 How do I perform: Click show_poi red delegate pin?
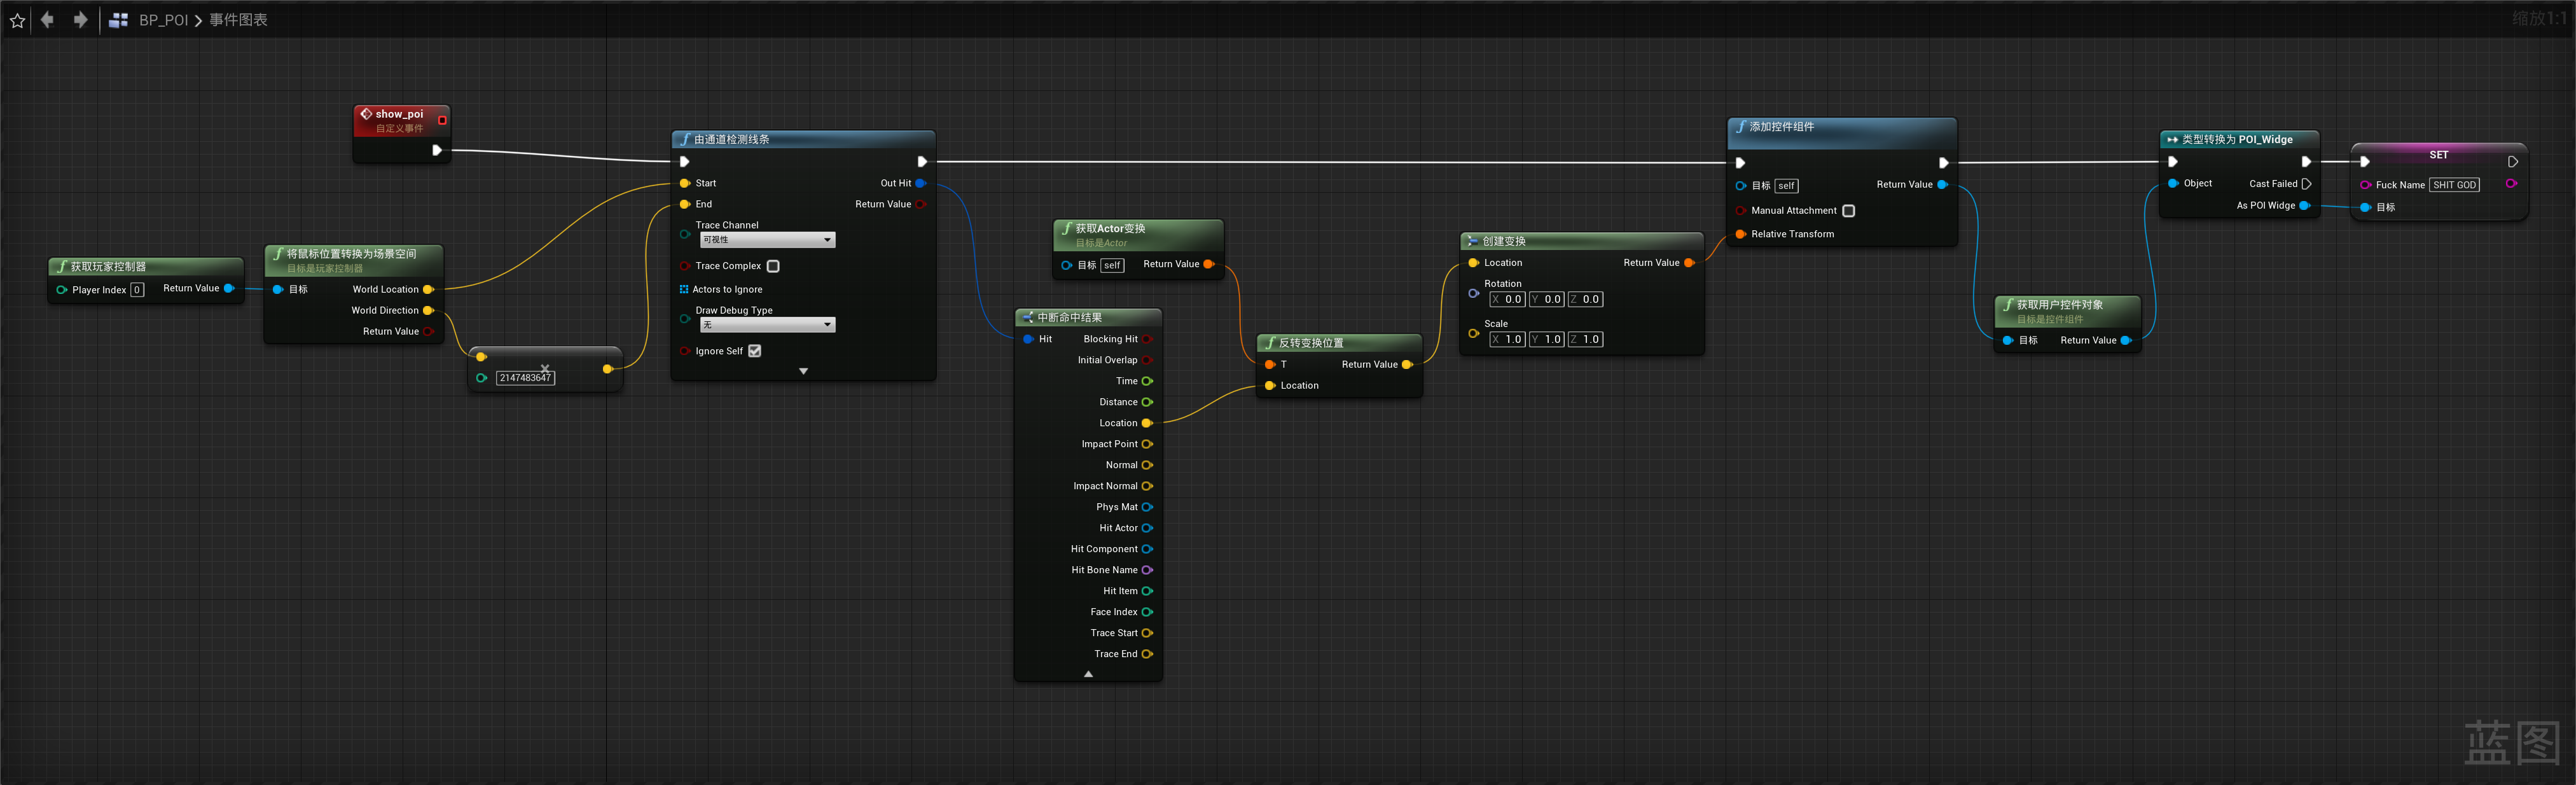click(x=442, y=120)
